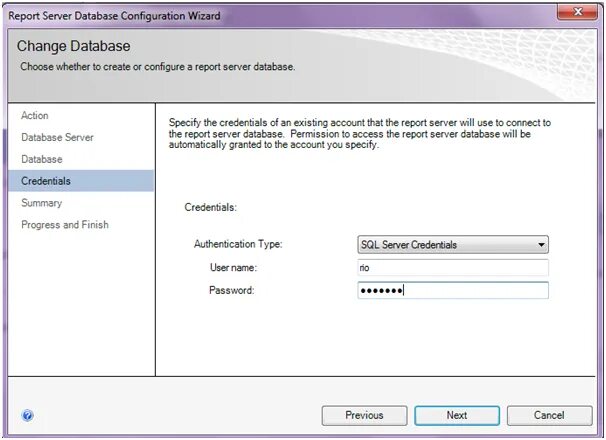This screenshot has height=440, width=606.
Task: Click the 'User name:' label
Action: [233, 268]
